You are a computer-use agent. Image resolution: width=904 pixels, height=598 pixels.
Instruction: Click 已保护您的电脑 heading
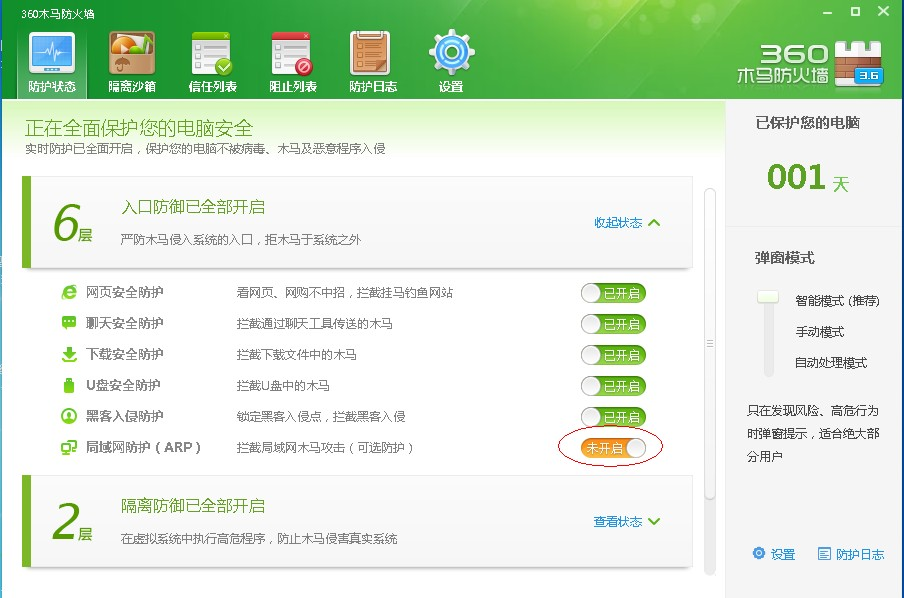click(808, 123)
